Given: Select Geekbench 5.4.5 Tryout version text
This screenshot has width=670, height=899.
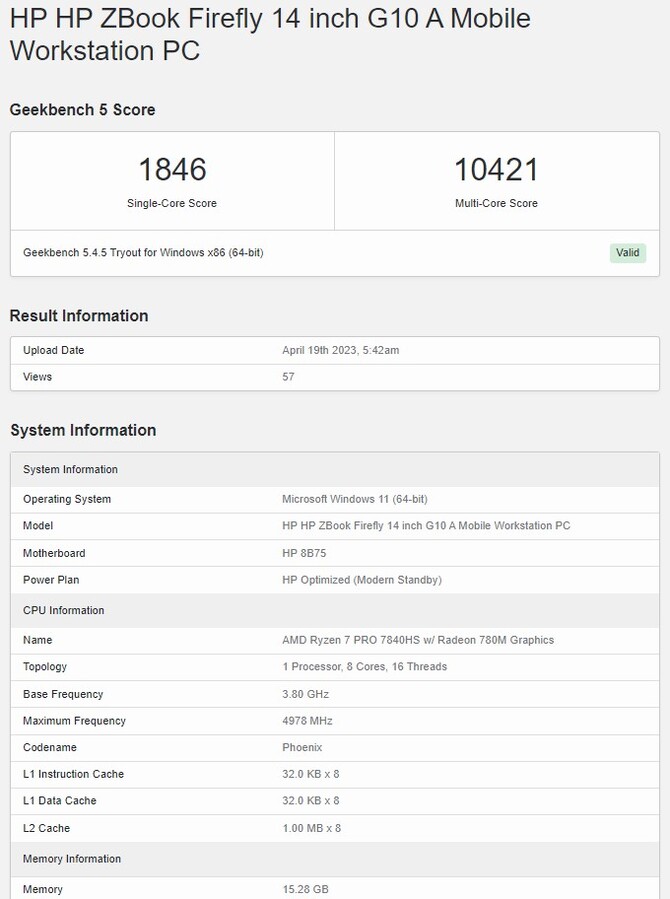Looking at the screenshot, I should click(143, 252).
